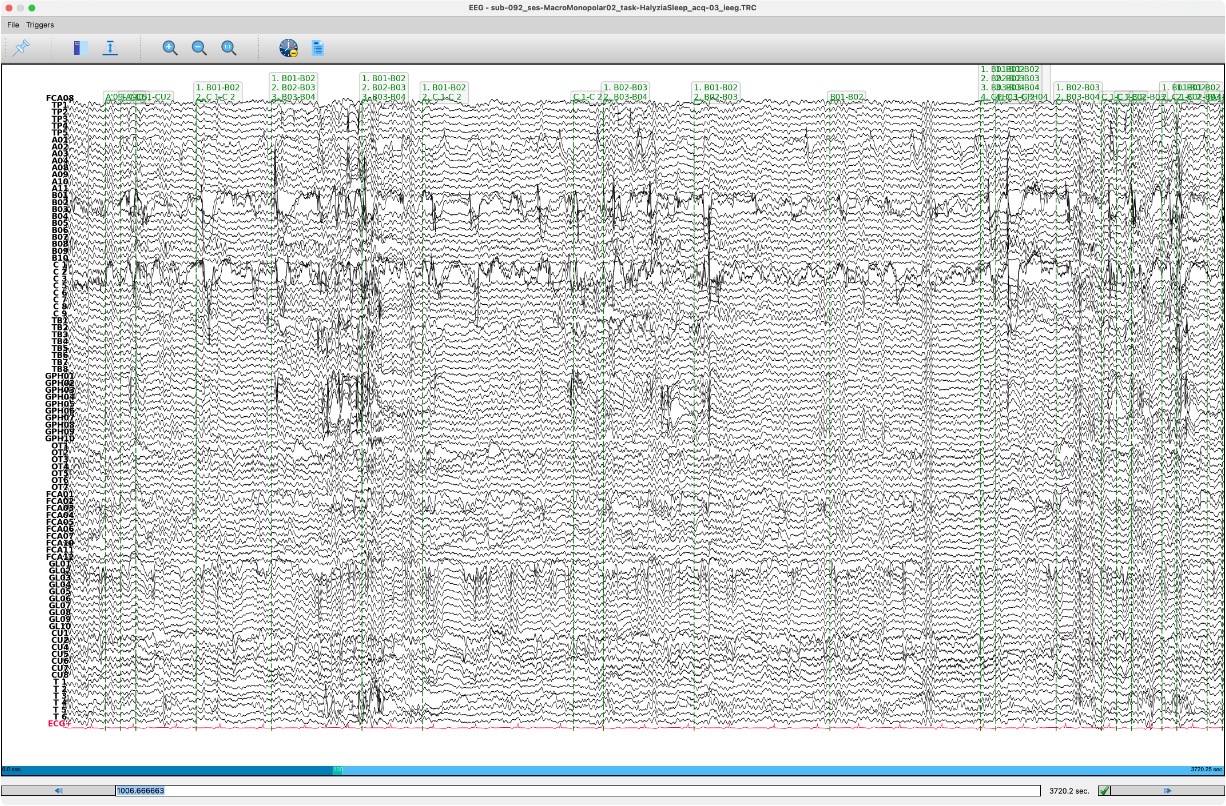Select the ECG channel label
The height and width of the screenshot is (806, 1226).
tap(59, 722)
